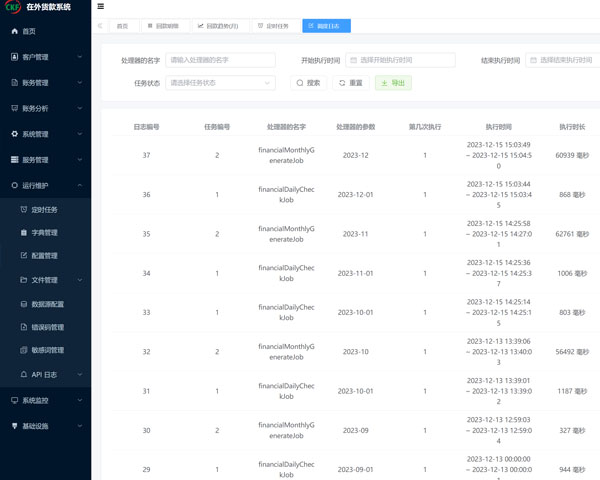The height and width of the screenshot is (480, 600).
Task: Click the hamburger menu collapse icon
Action: tap(101, 7)
